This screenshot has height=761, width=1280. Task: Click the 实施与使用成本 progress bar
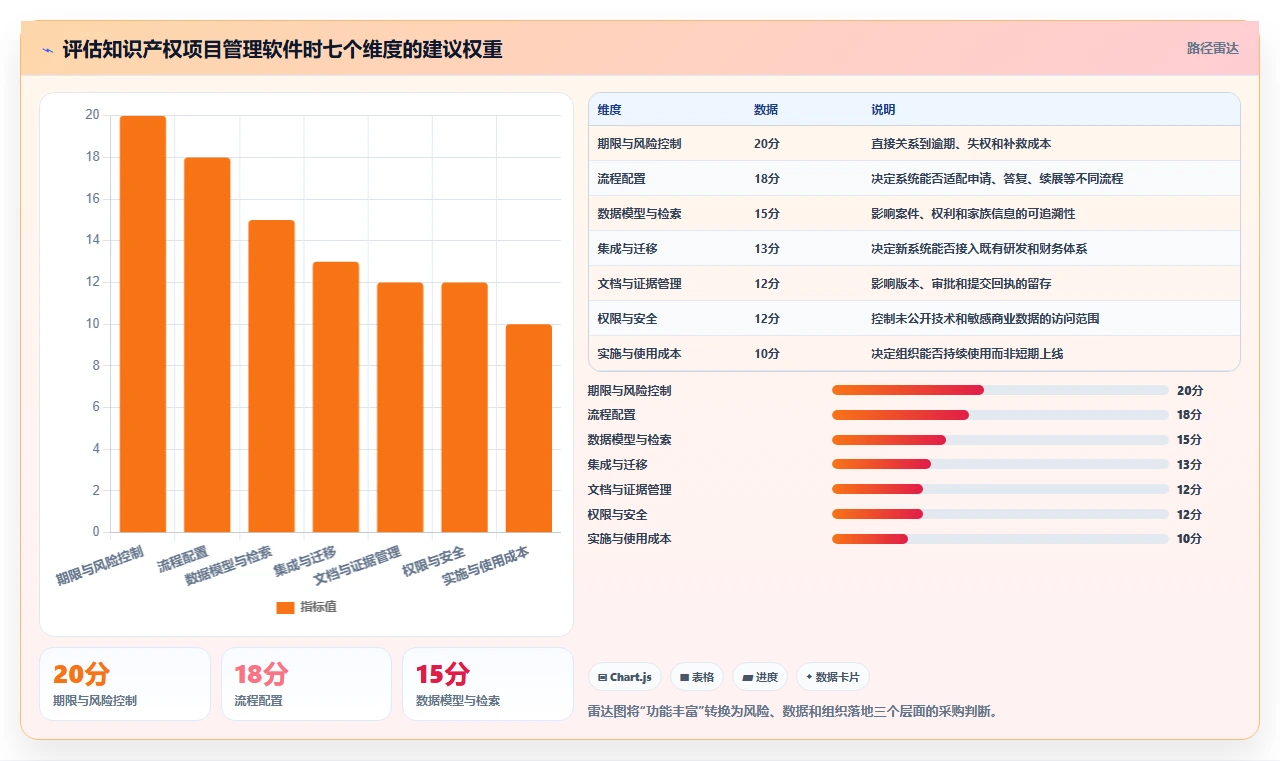(x=1000, y=539)
